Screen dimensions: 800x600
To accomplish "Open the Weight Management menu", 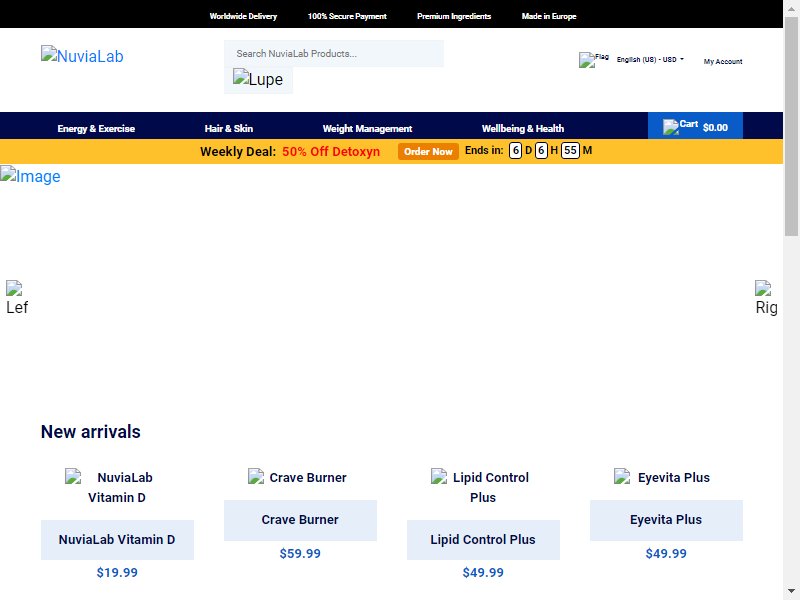I will point(367,129).
